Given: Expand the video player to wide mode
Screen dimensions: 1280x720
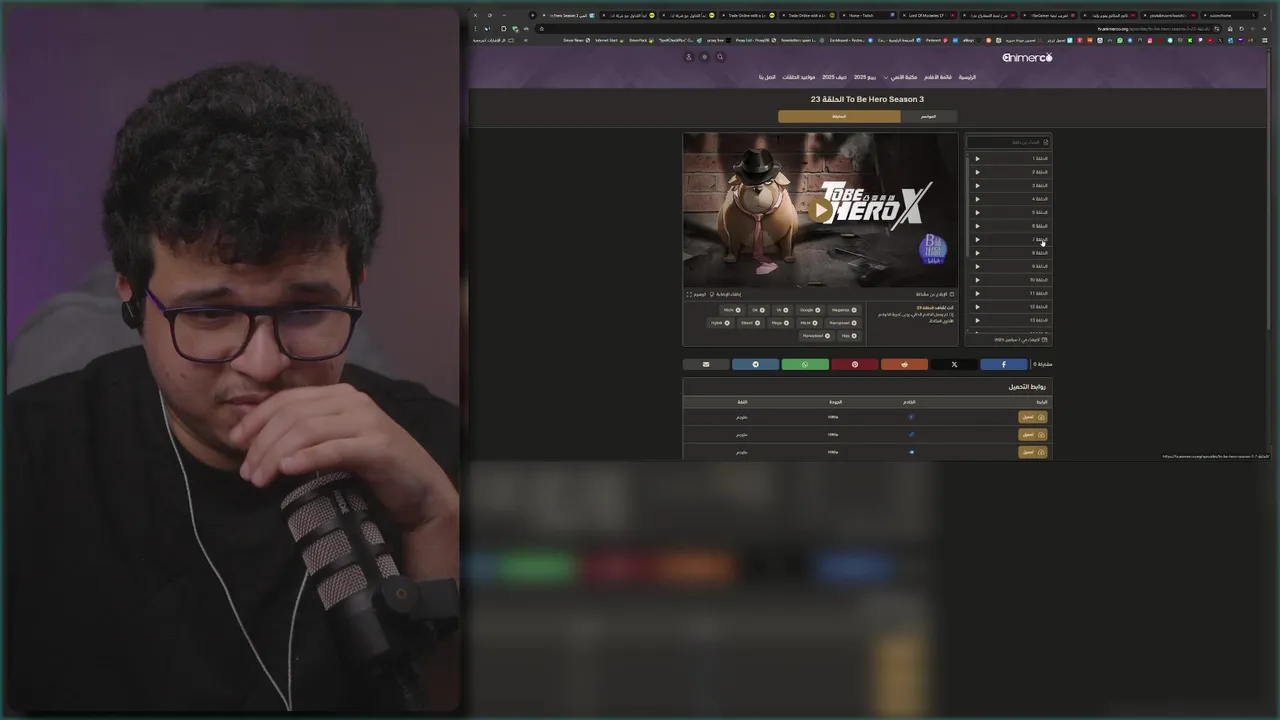Looking at the screenshot, I should pos(696,294).
